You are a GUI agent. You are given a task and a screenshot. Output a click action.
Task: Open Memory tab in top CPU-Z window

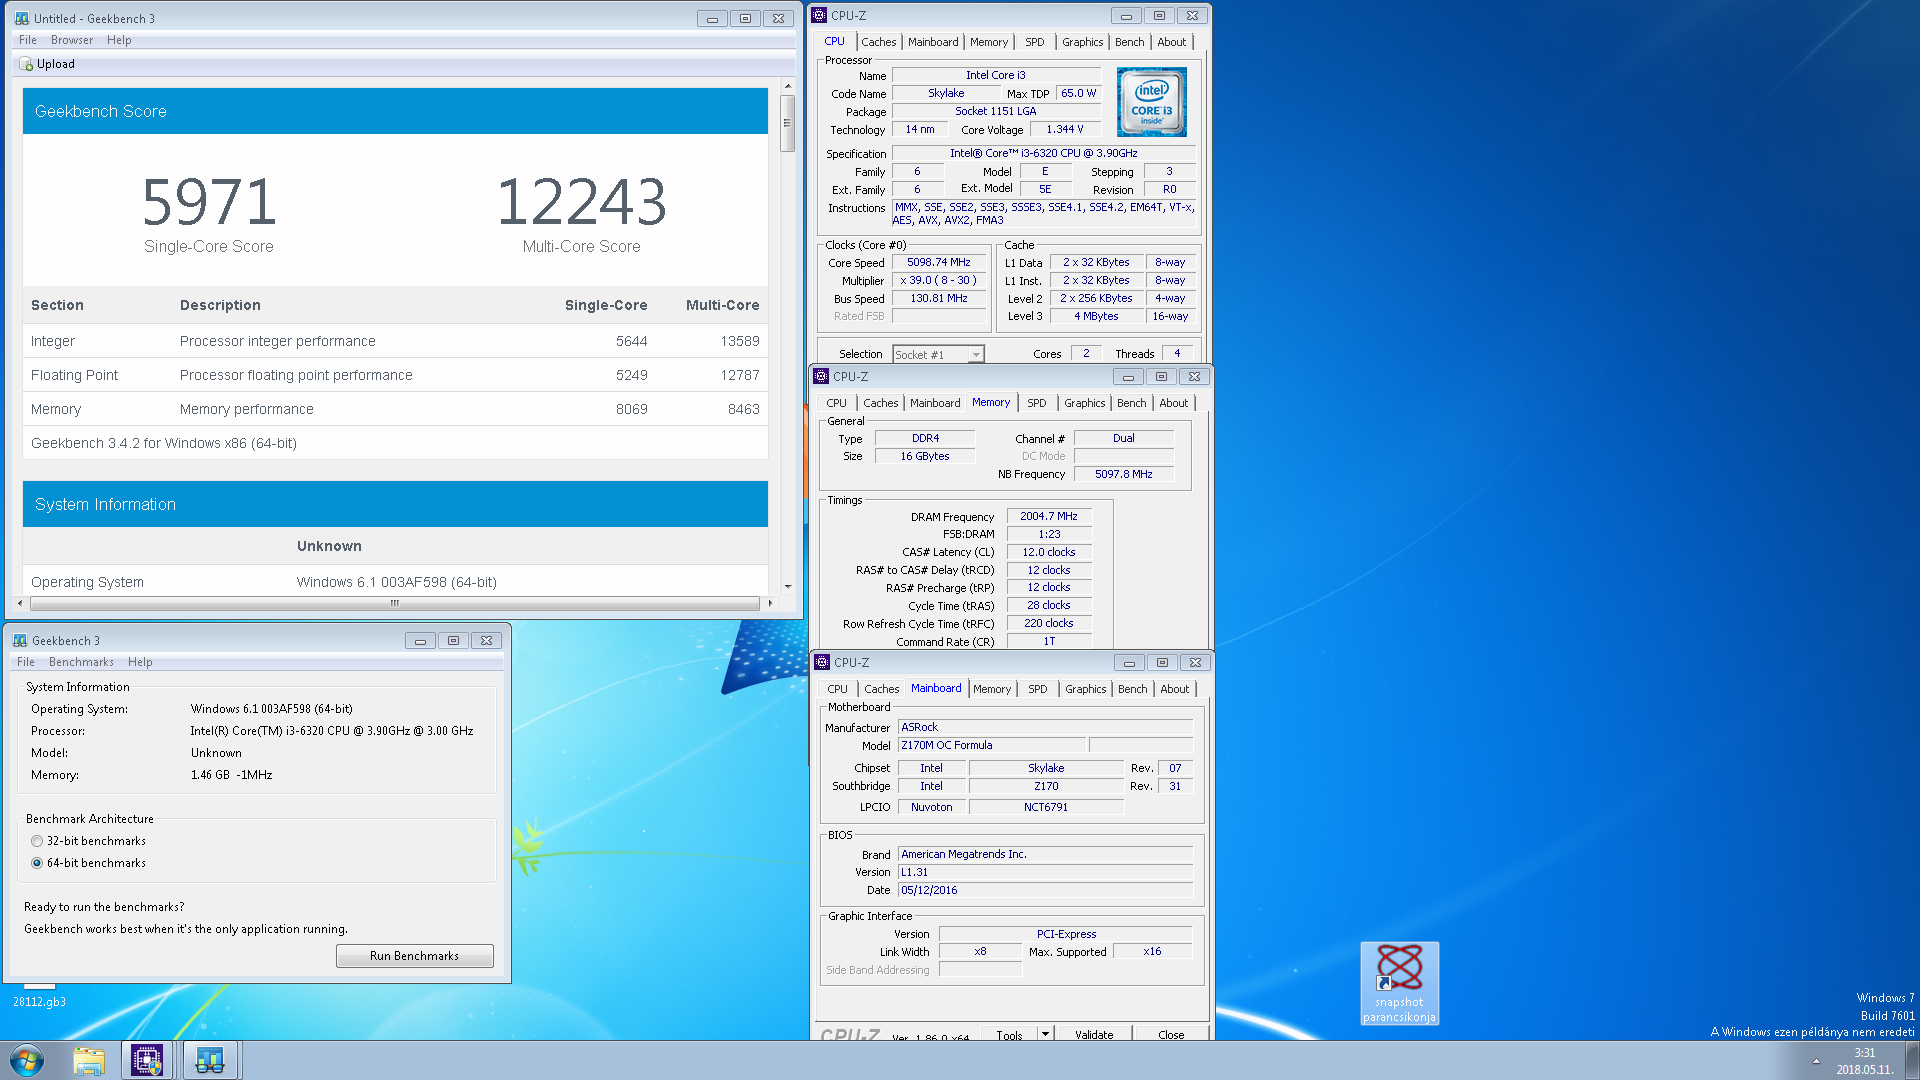[989, 42]
